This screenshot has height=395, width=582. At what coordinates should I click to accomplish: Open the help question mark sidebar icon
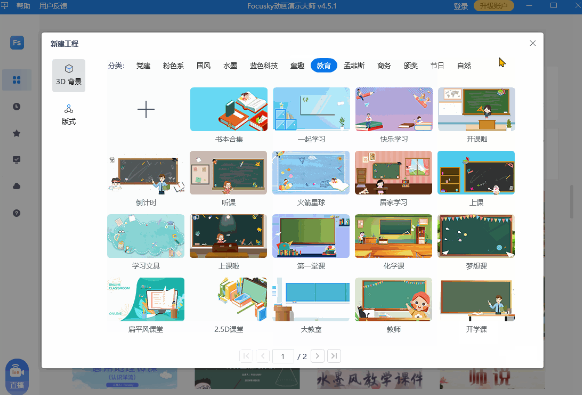[17, 213]
